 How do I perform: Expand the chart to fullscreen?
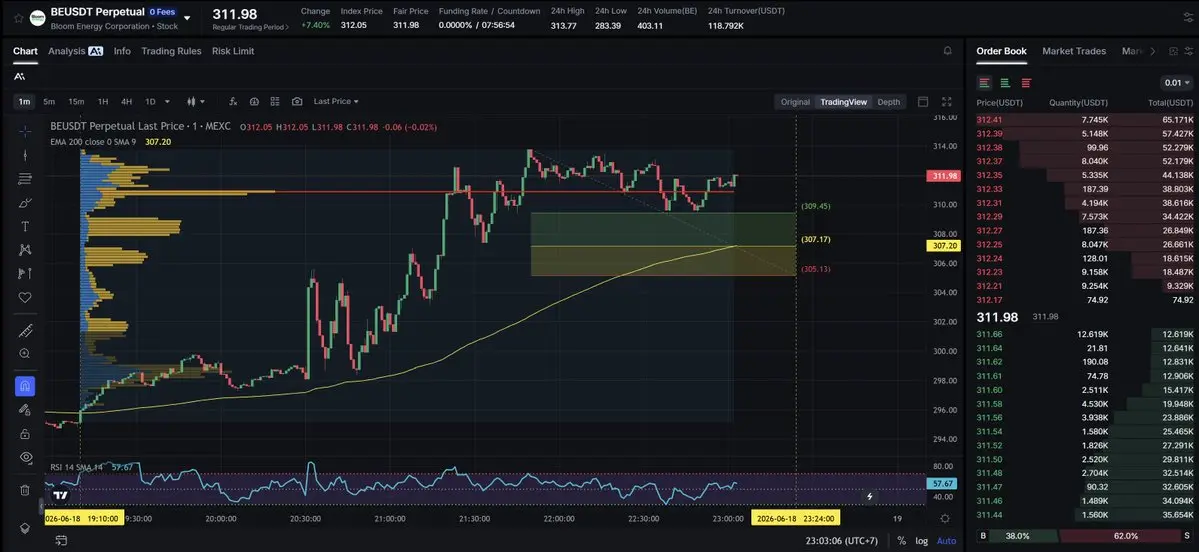pyautogui.click(x=947, y=102)
